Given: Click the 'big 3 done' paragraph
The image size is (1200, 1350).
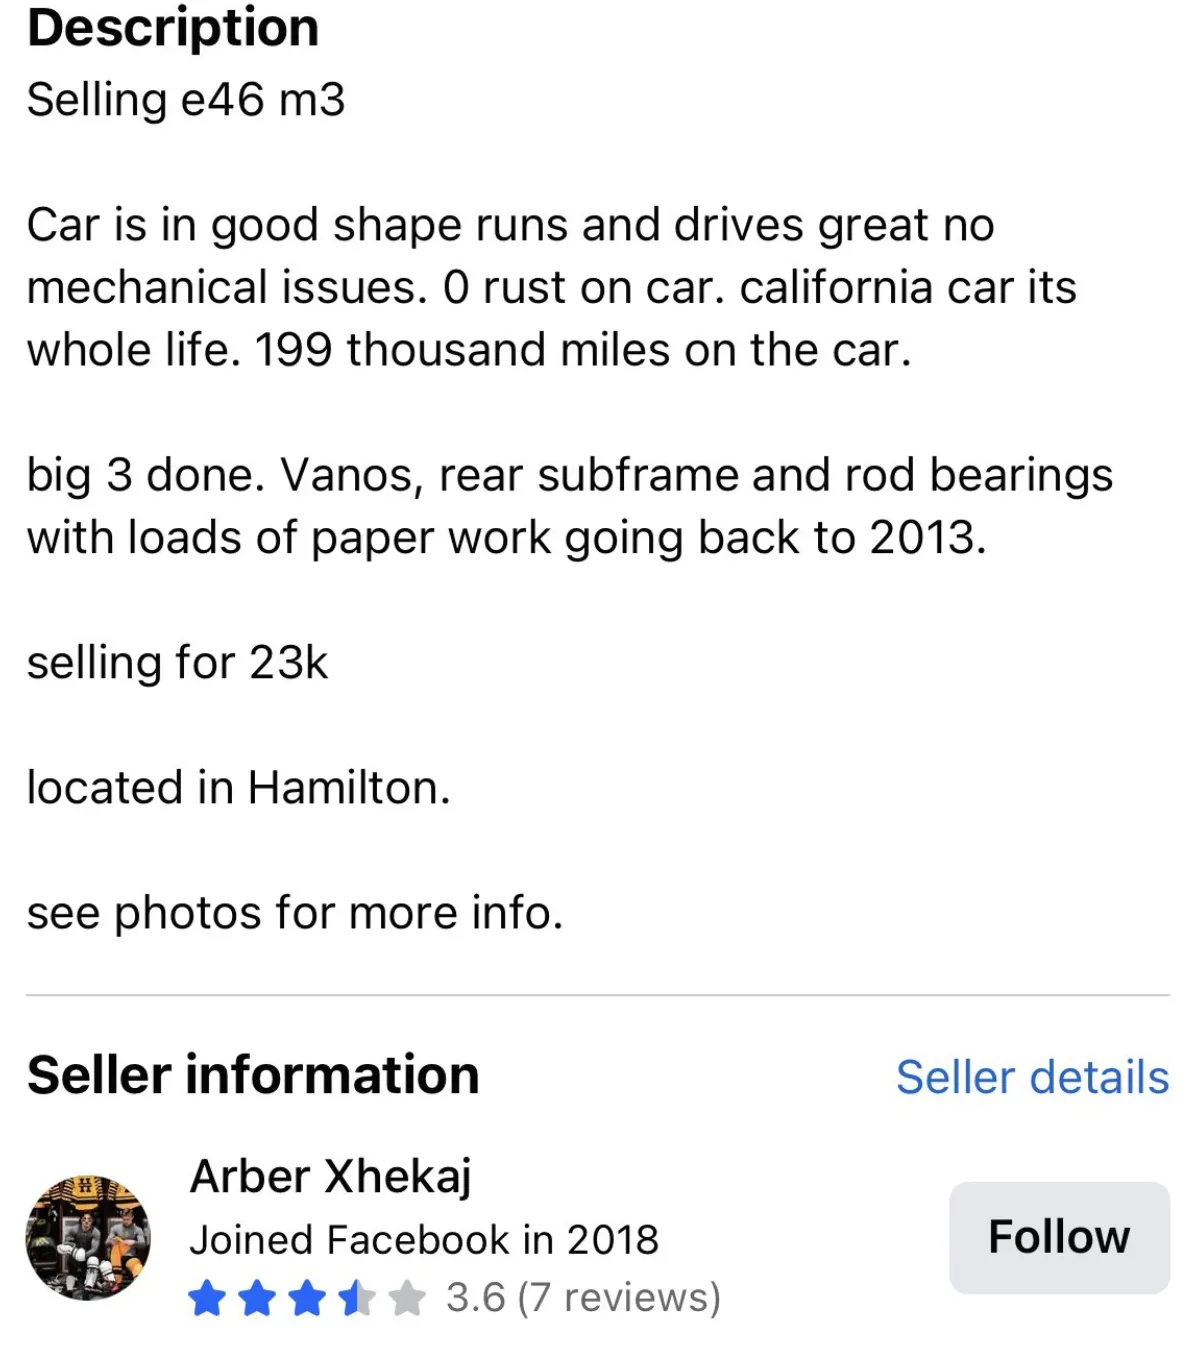Looking at the screenshot, I should pos(568,506).
